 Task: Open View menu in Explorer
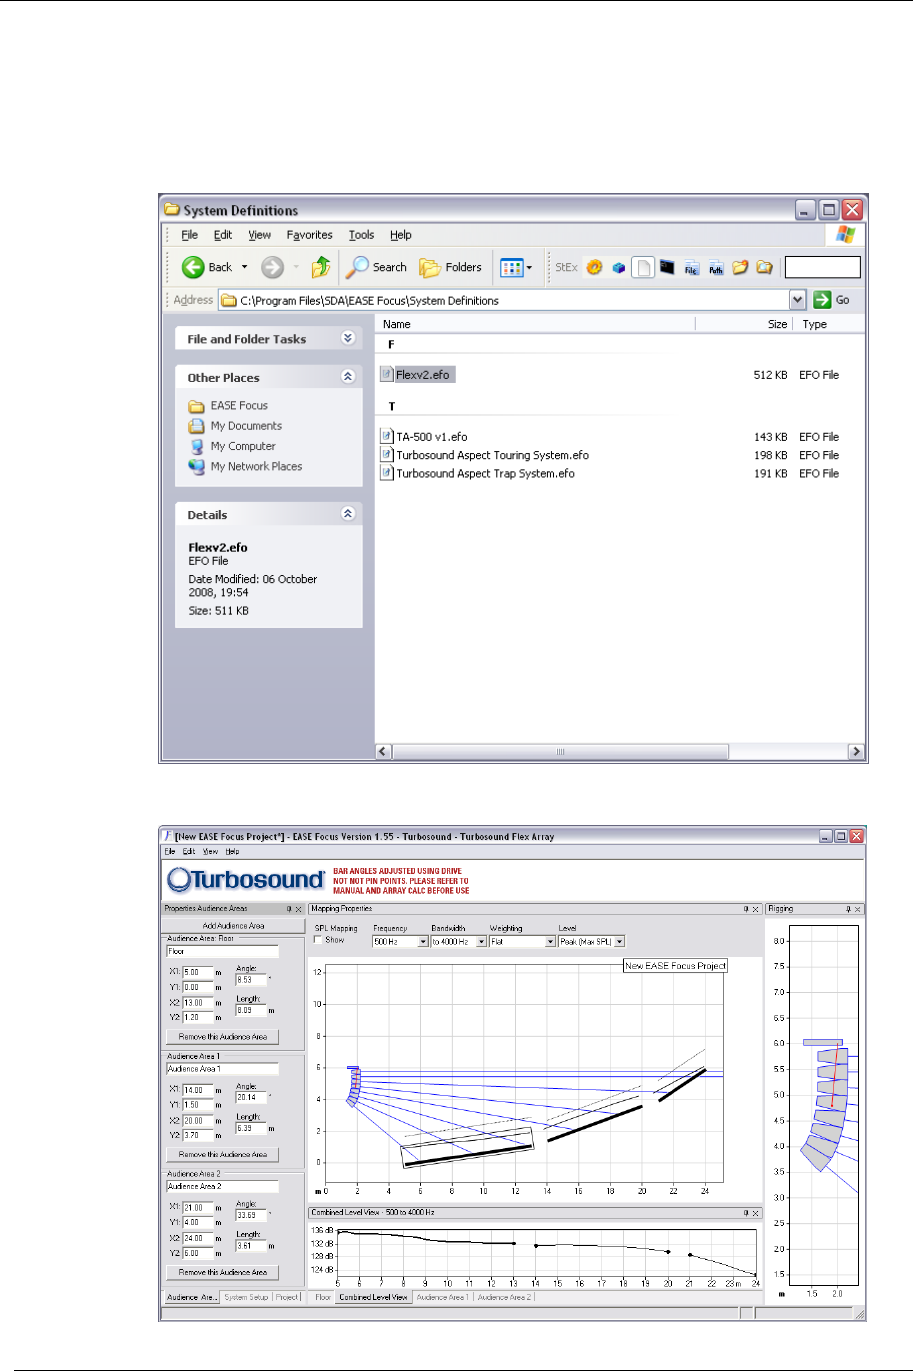260,235
